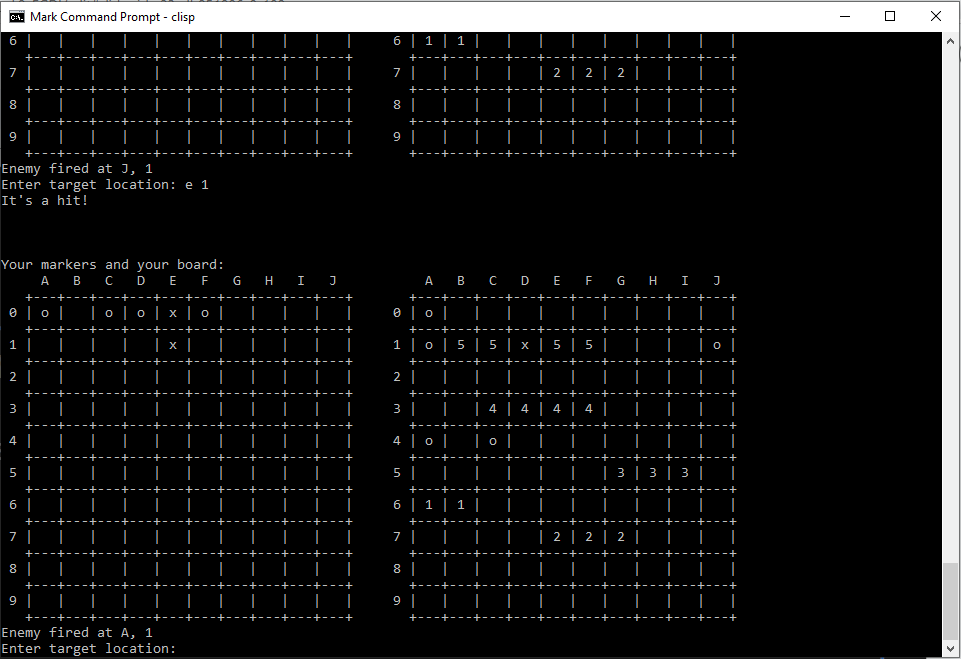This screenshot has height=659, width=961.
Task: Click the text 'It's a hit!'
Action: (45, 200)
